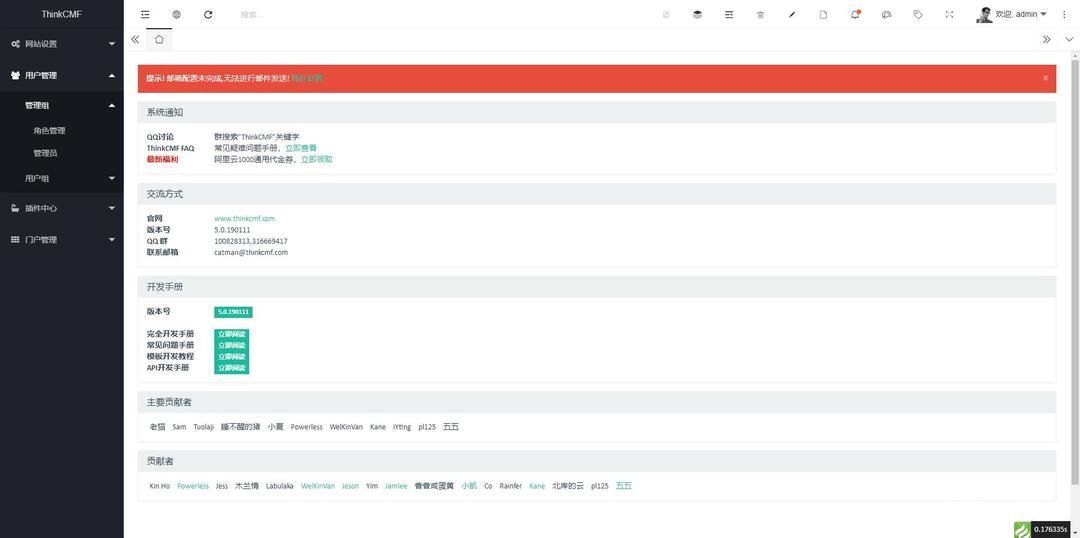Click 立即领取 voucher link
The height and width of the screenshot is (538, 1080).
[317, 159]
